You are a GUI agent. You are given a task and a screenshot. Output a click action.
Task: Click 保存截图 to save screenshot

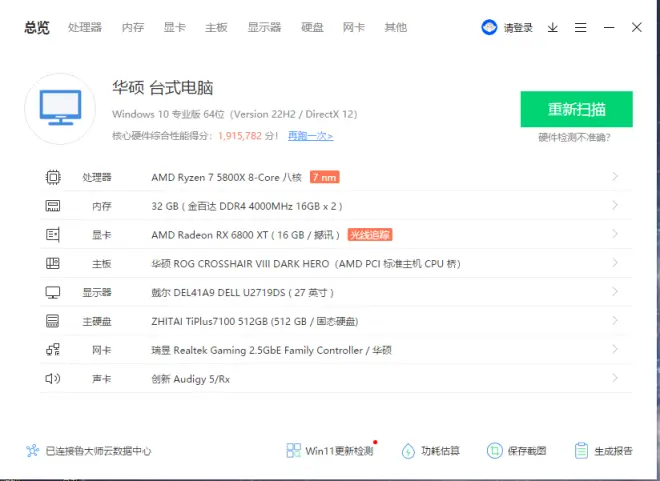pos(517,451)
